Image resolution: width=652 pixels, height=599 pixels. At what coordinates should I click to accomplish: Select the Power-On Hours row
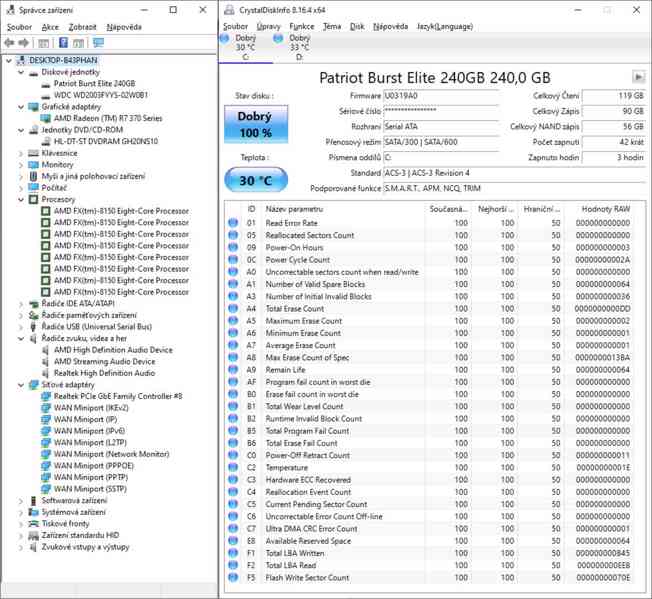point(430,248)
